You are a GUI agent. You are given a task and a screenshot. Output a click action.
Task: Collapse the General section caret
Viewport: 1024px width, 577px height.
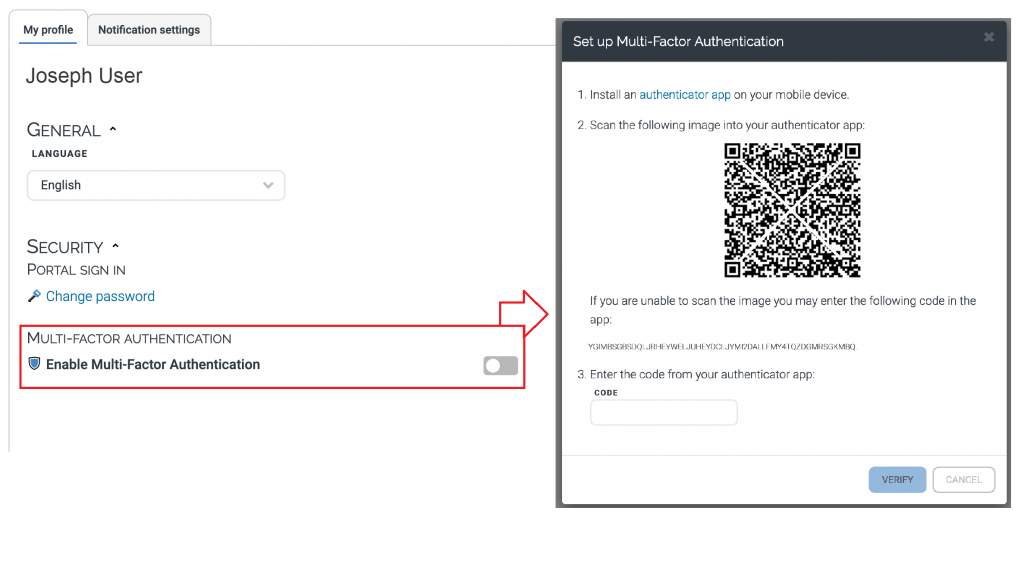(113, 130)
